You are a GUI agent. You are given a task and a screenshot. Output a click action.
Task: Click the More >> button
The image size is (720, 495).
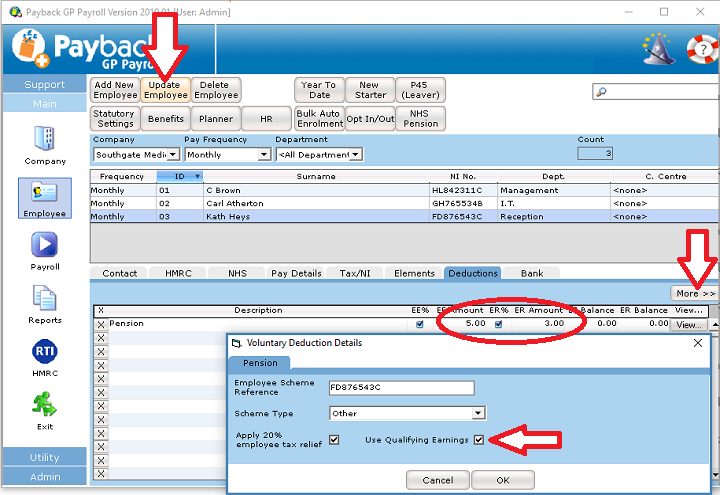tap(694, 294)
